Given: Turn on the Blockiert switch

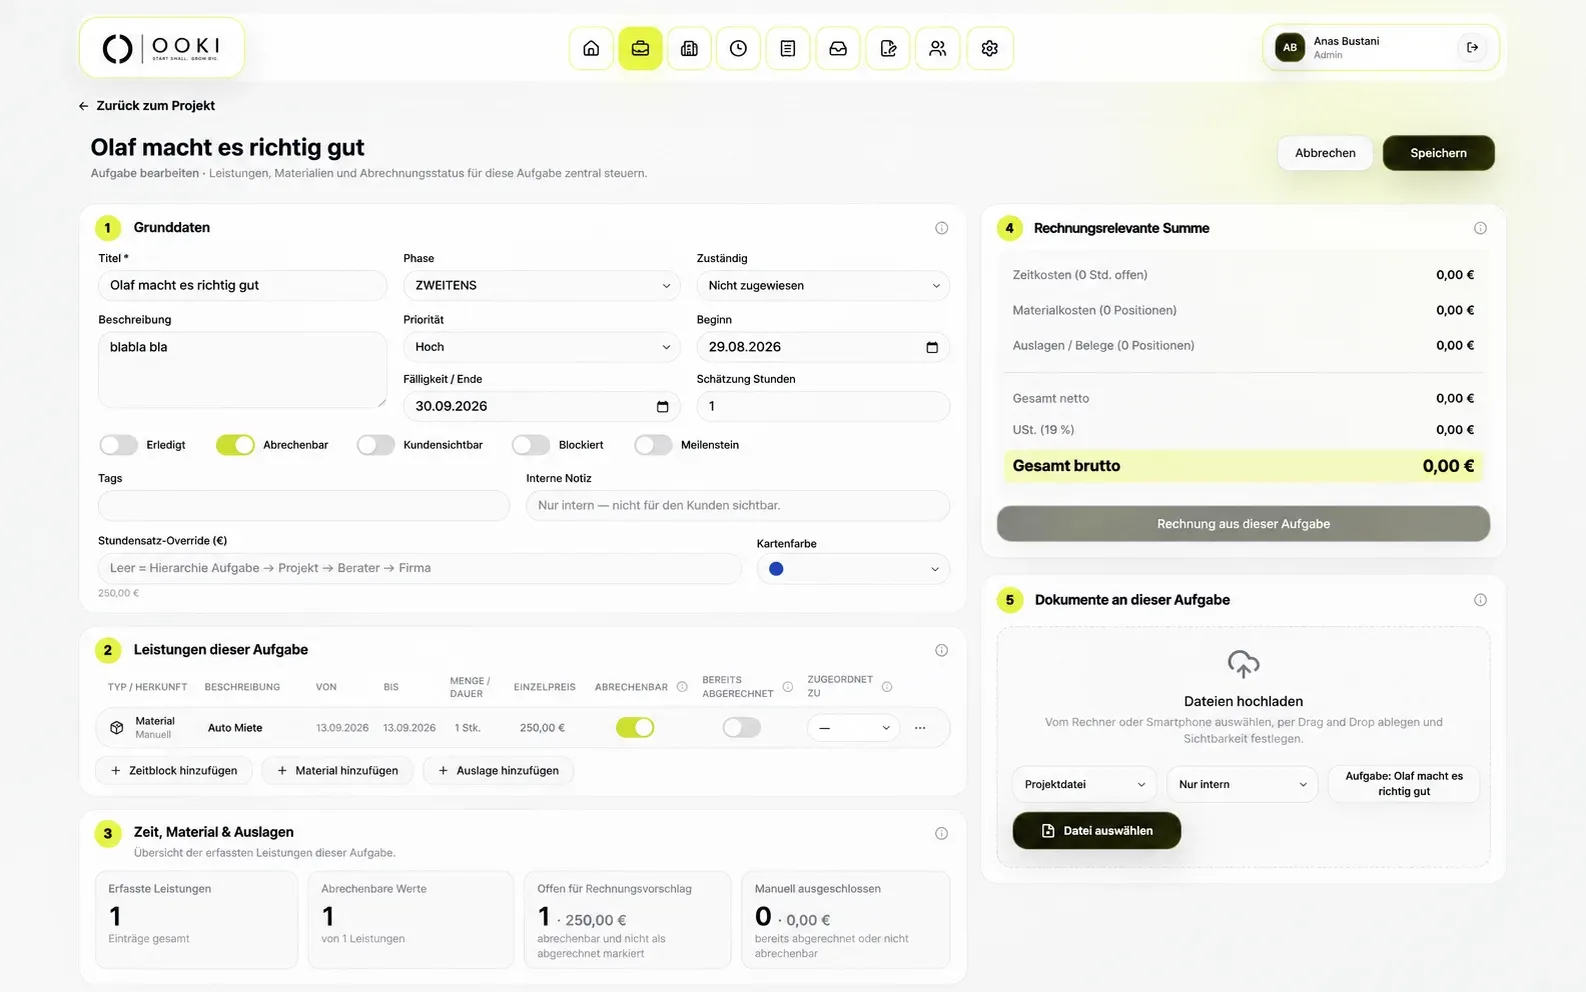Looking at the screenshot, I should click(x=531, y=445).
